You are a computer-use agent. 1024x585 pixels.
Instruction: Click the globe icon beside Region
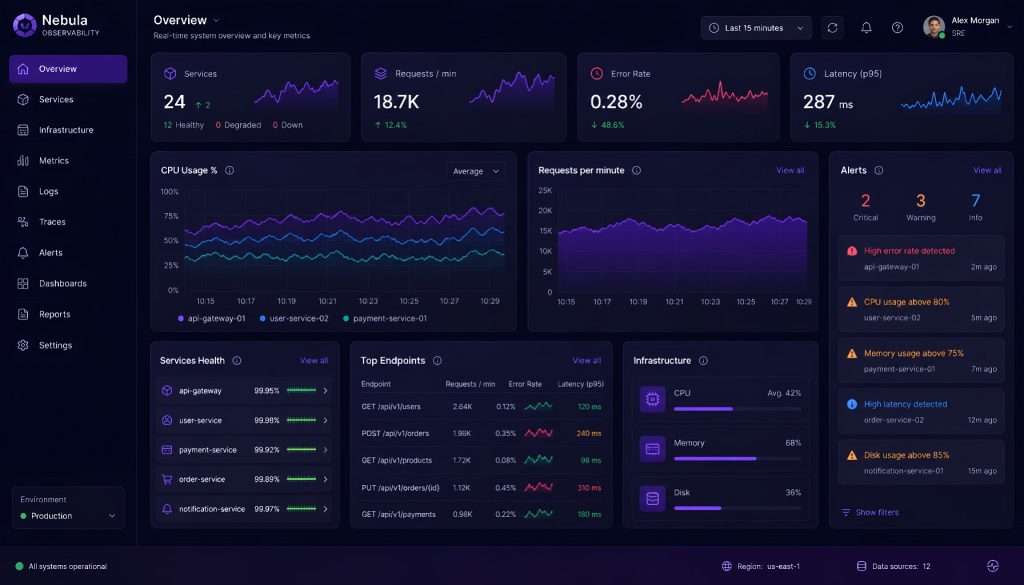pos(726,566)
